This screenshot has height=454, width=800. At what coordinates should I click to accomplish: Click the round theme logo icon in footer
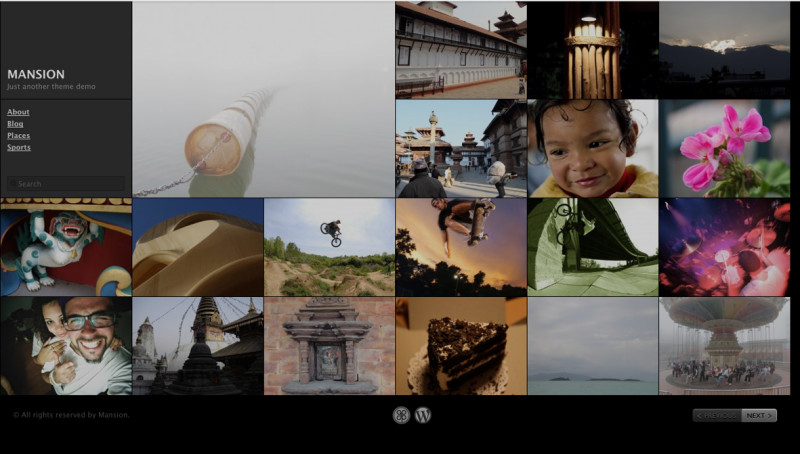(401, 415)
